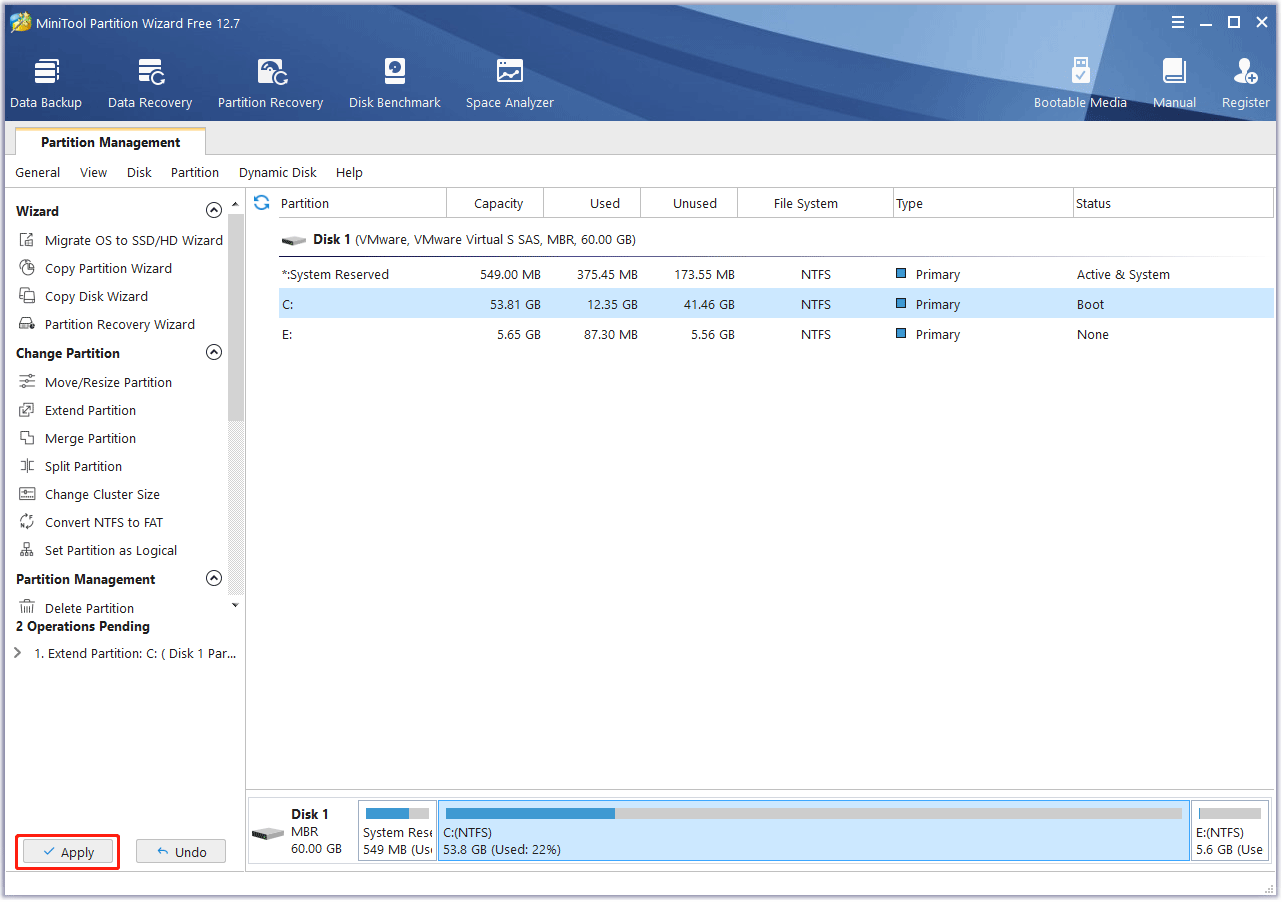Image resolution: width=1282 pixels, height=902 pixels.
Task: Click the Active & System status cell
Action: [x=1123, y=274]
